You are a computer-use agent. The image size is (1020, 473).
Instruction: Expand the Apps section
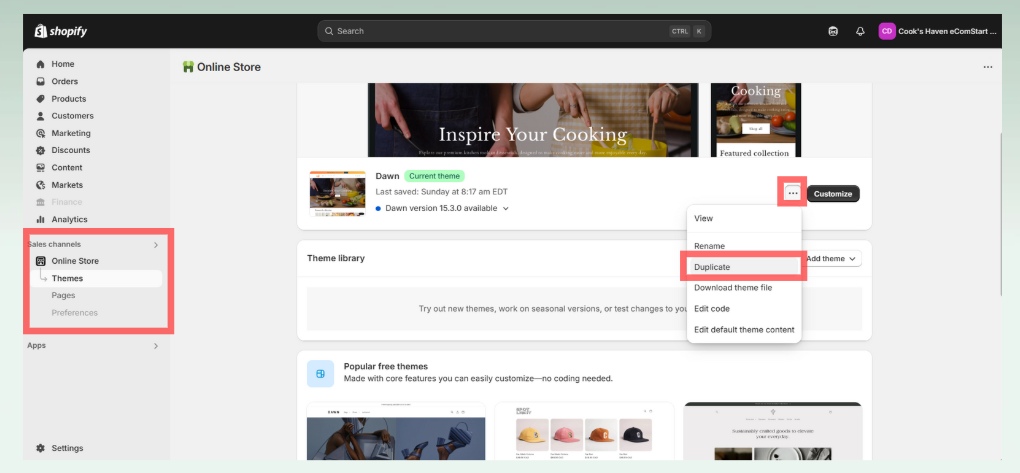pos(155,346)
